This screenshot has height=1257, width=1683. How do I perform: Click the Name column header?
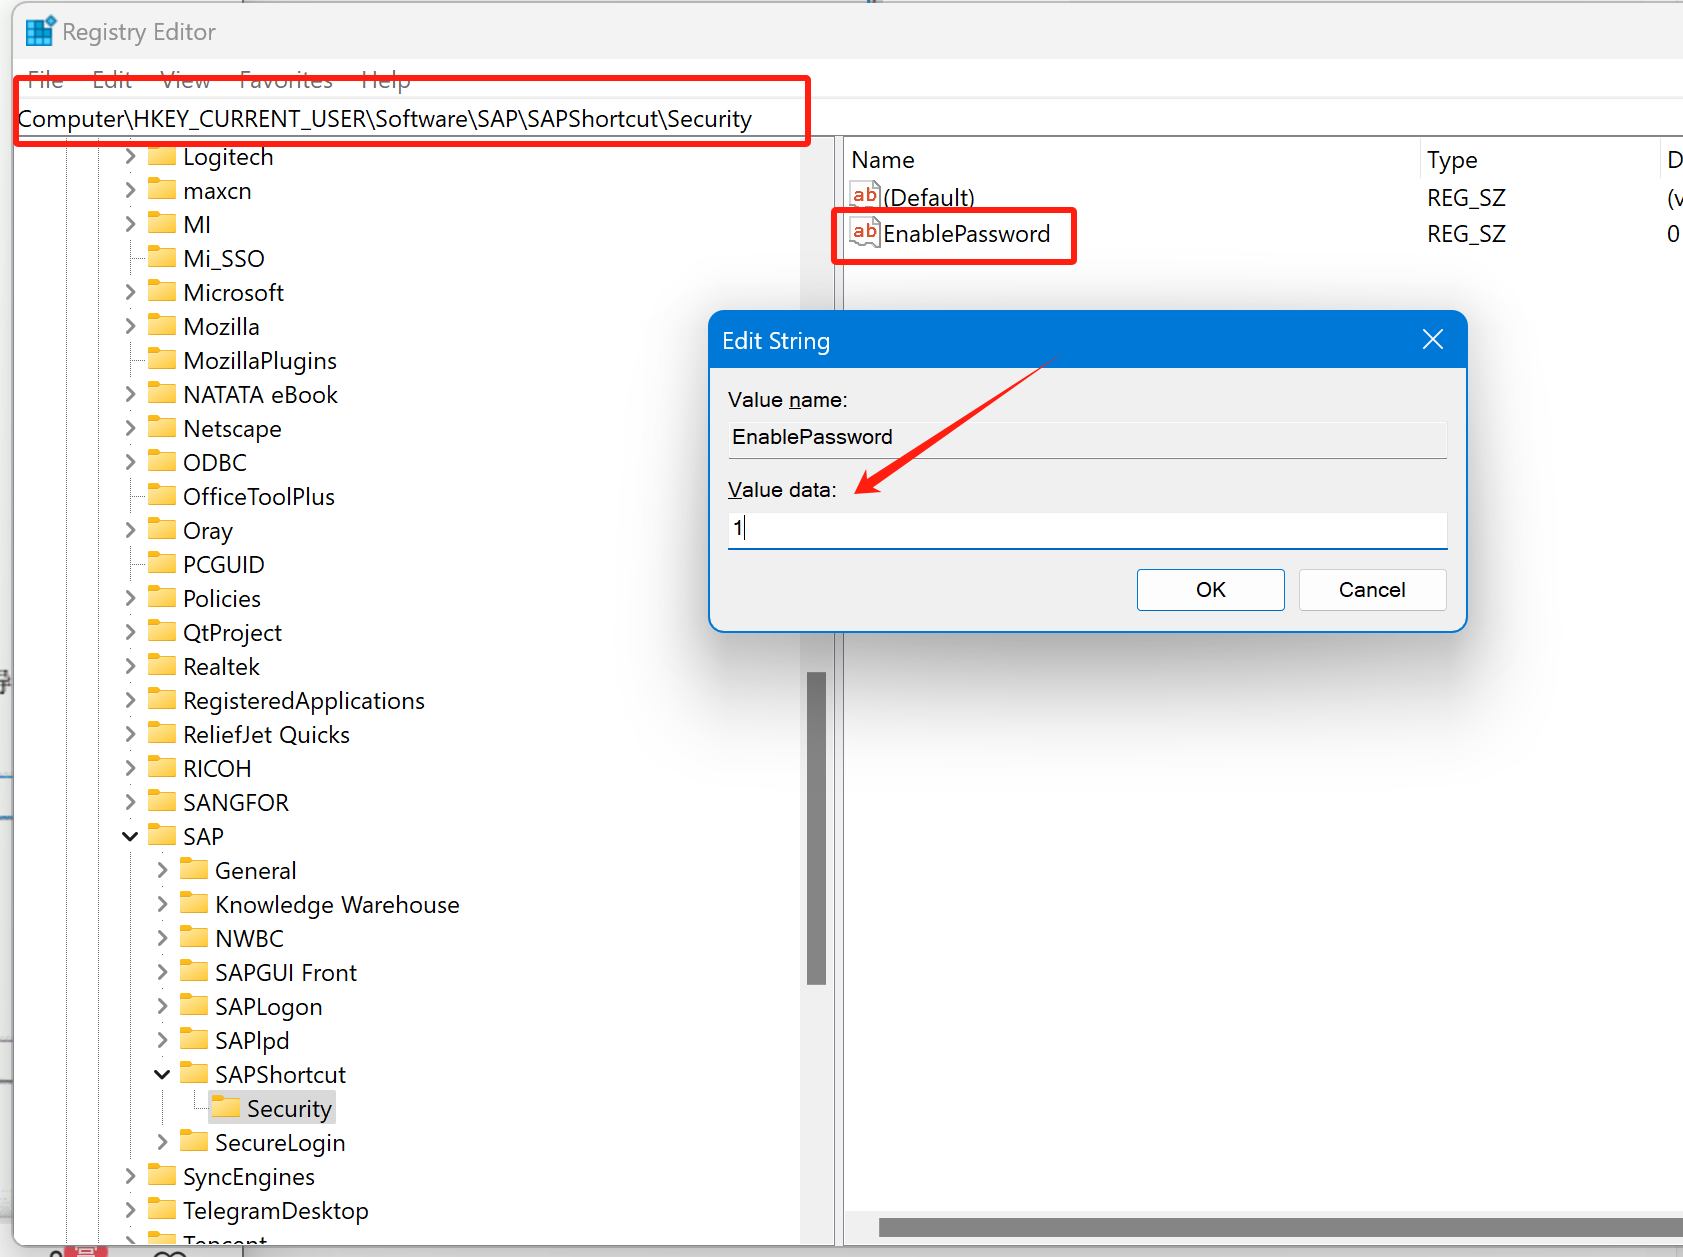[x=883, y=159]
